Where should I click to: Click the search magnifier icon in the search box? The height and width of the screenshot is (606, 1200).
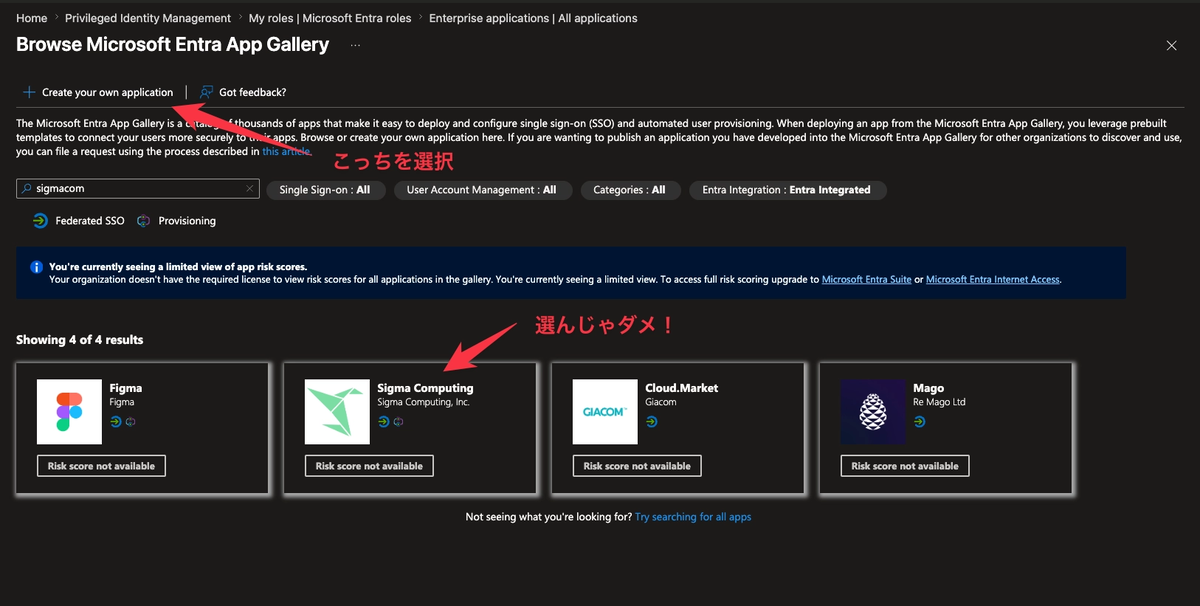(x=27, y=189)
